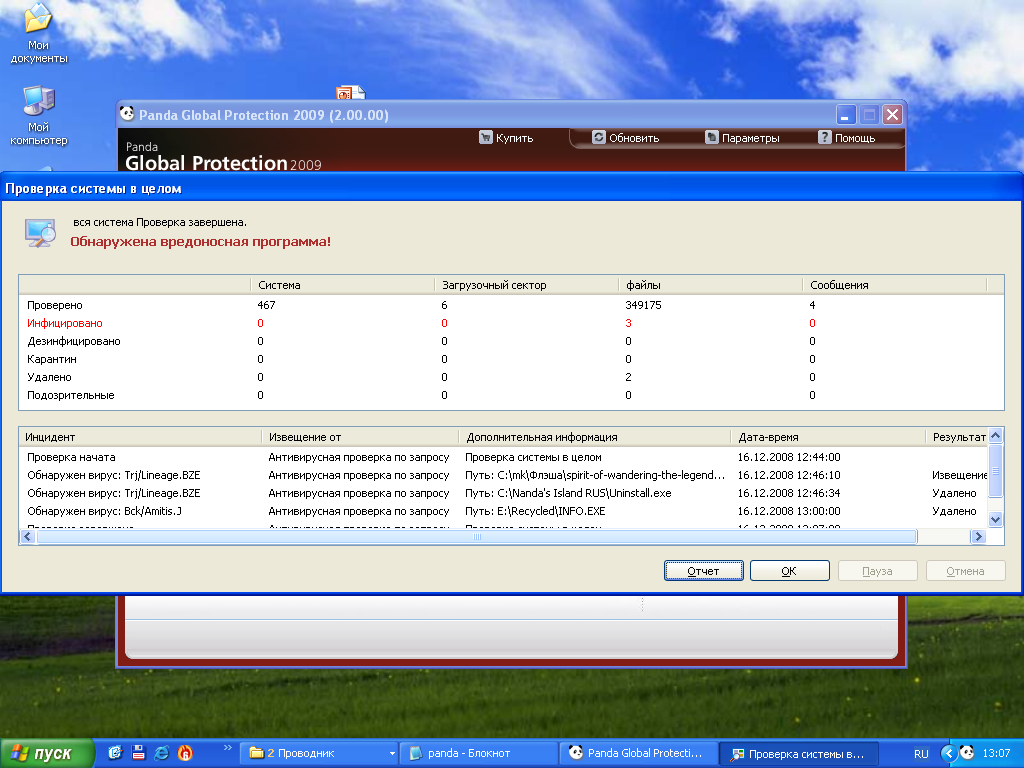Sort by Извещение от column header

click(x=360, y=437)
